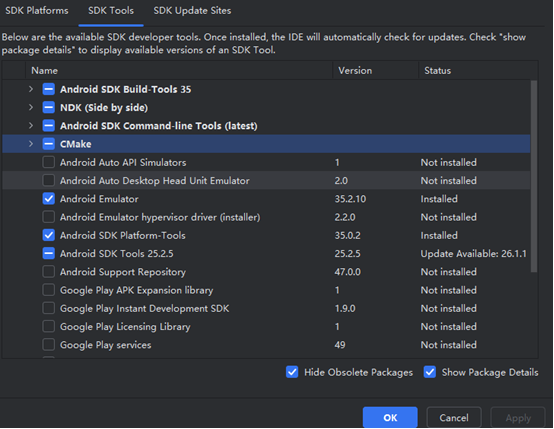The height and width of the screenshot is (429, 554).
Task: Toggle the Android SDK Tools 25.2.5 partial checkbox
Action: click(48, 253)
